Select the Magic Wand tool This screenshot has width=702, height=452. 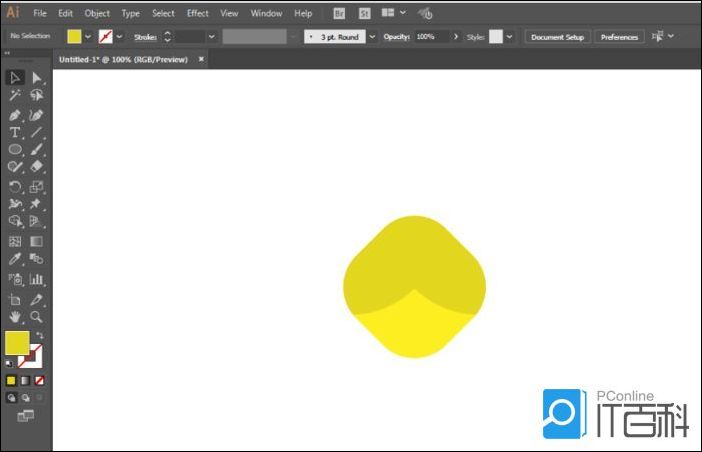15,95
